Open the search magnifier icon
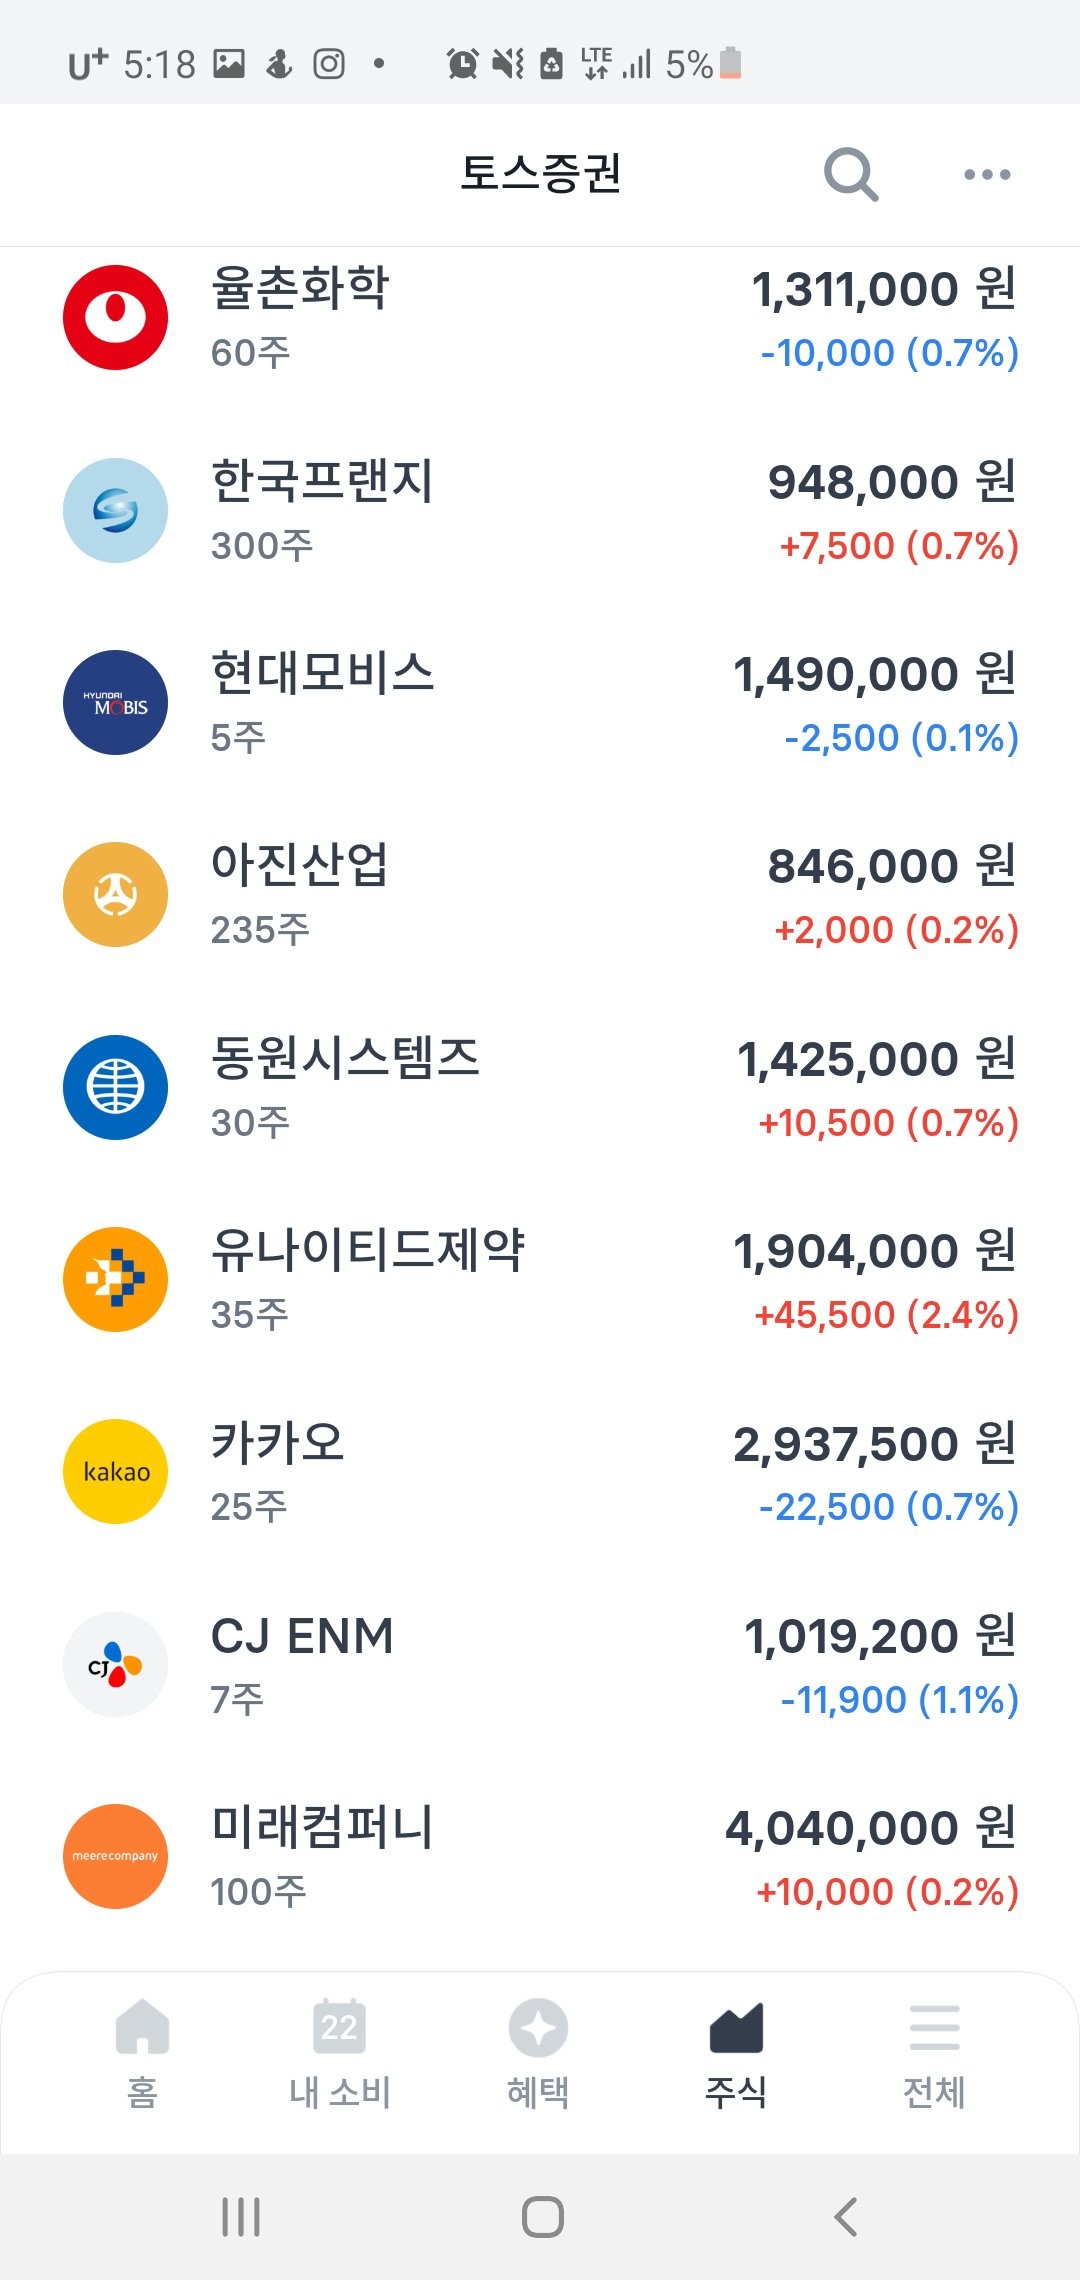The width and height of the screenshot is (1080, 2280). coord(851,175)
